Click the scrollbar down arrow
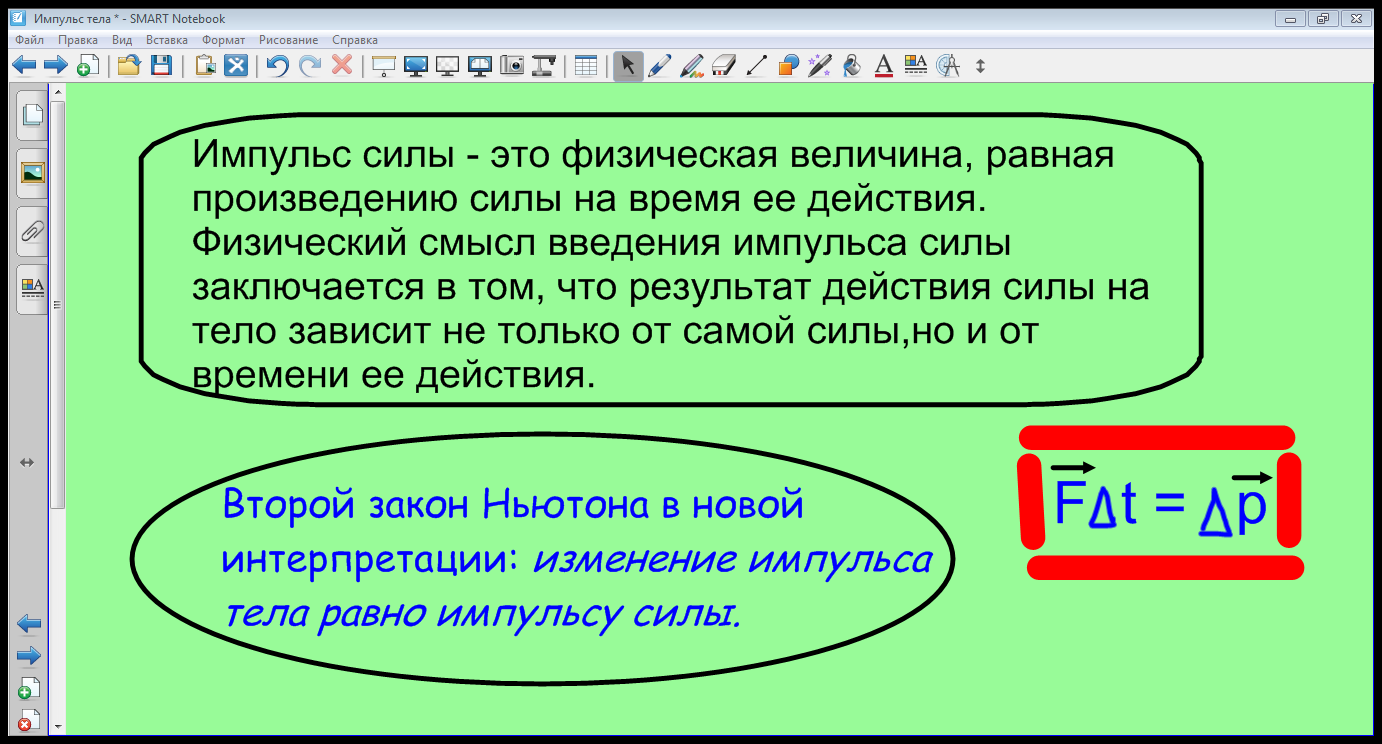This screenshot has height=744, width=1382. pyautogui.click(x=58, y=727)
